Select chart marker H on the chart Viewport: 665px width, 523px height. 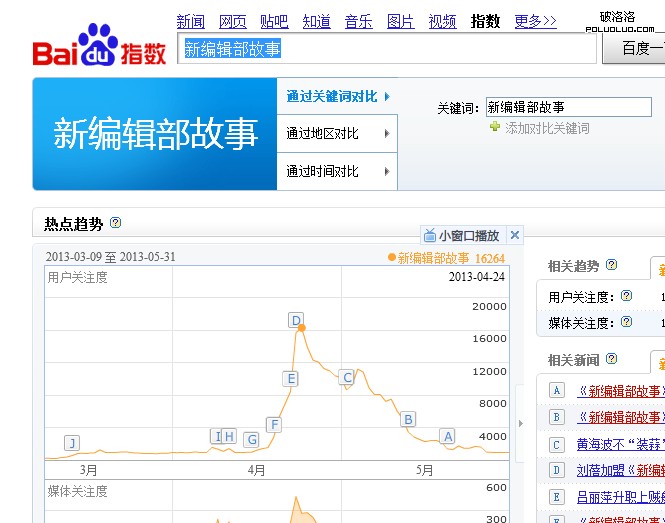(x=229, y=436)
